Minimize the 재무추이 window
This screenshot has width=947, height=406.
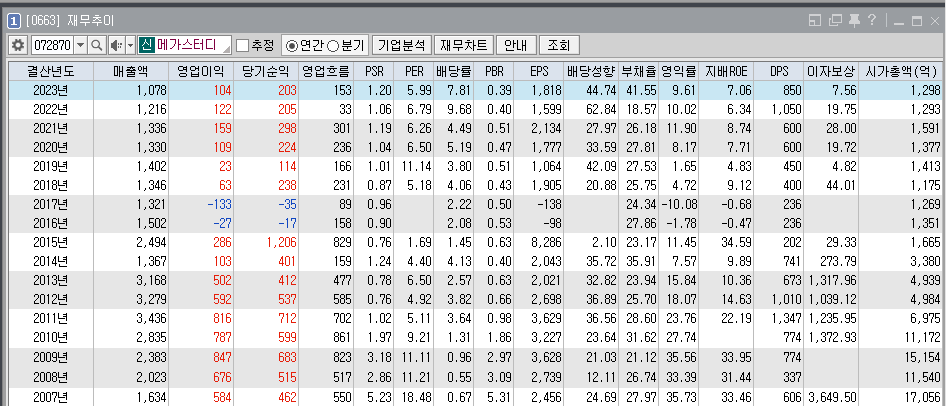[x=899, y=22]
